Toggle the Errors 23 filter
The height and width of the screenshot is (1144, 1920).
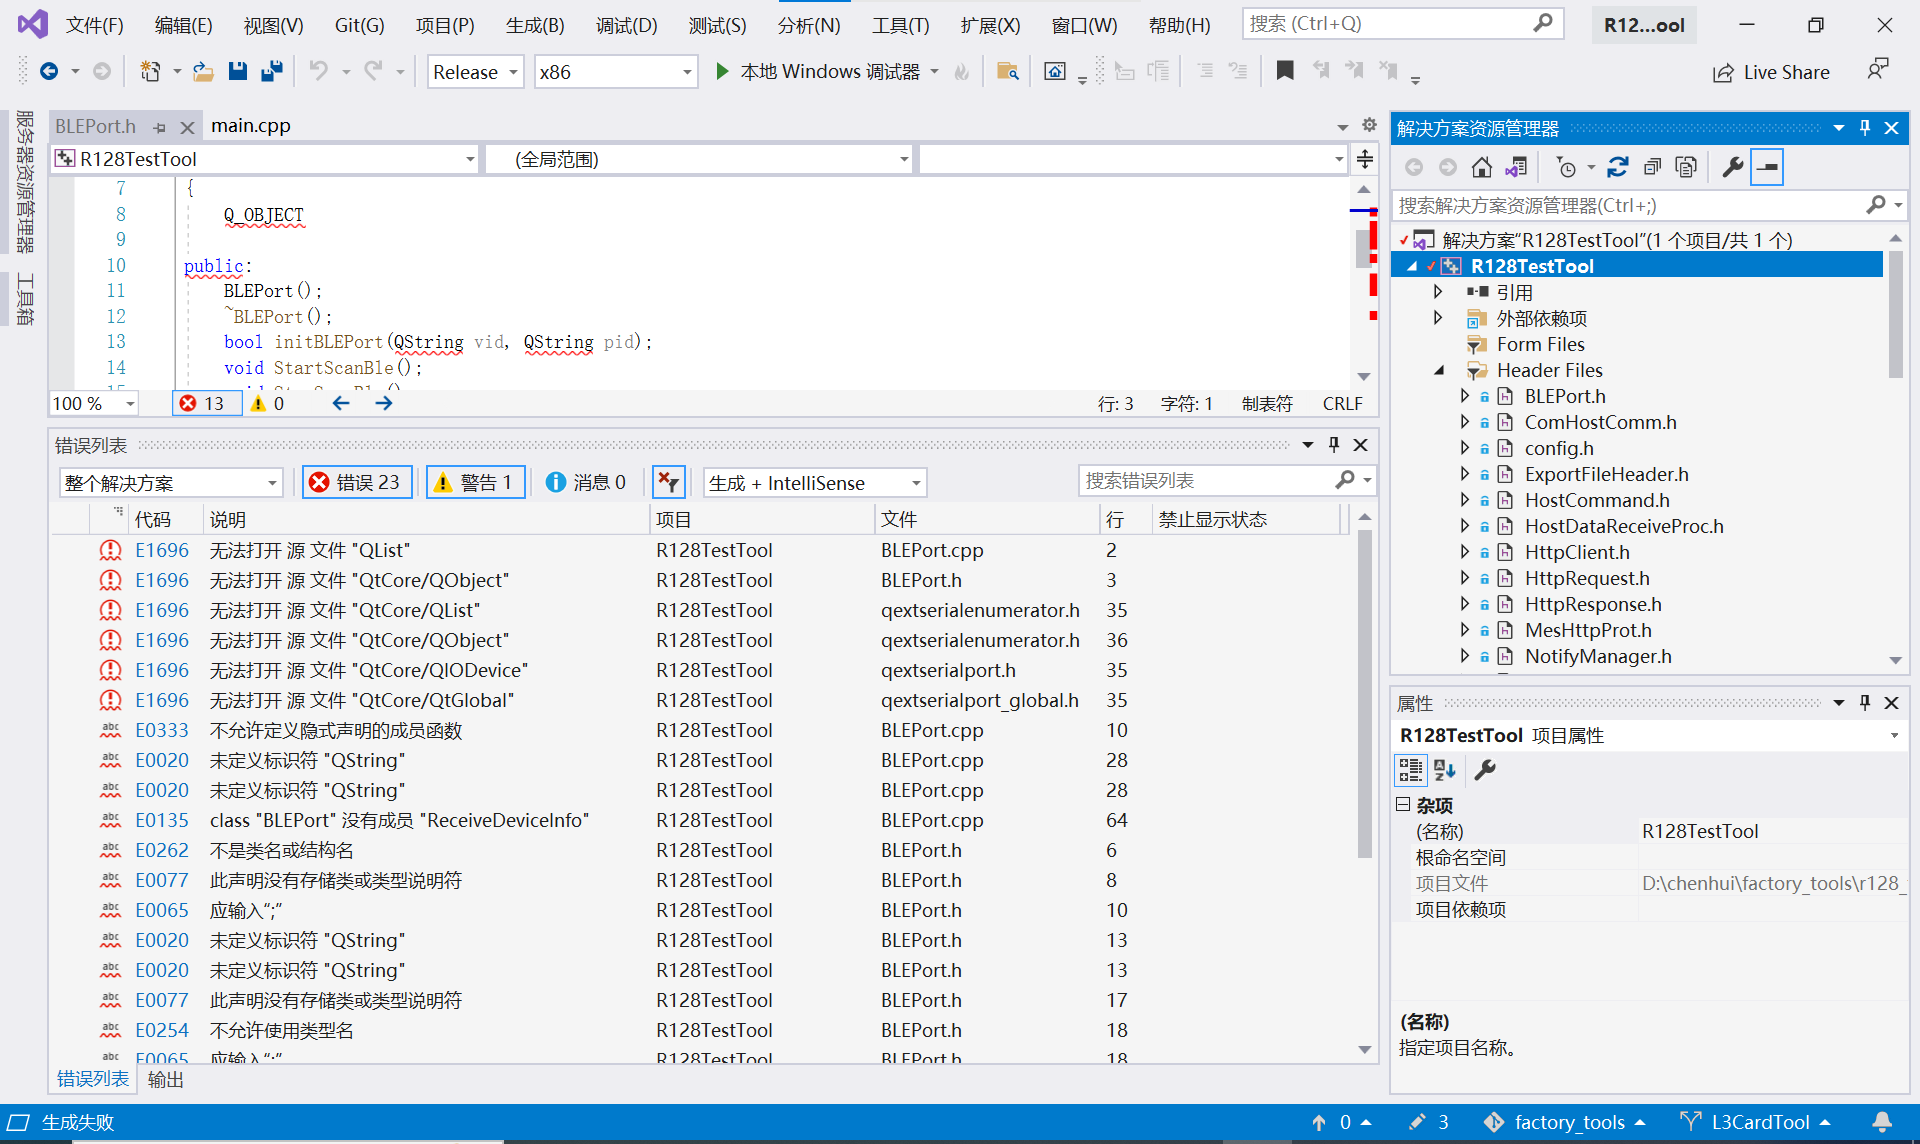coord(356,483)
